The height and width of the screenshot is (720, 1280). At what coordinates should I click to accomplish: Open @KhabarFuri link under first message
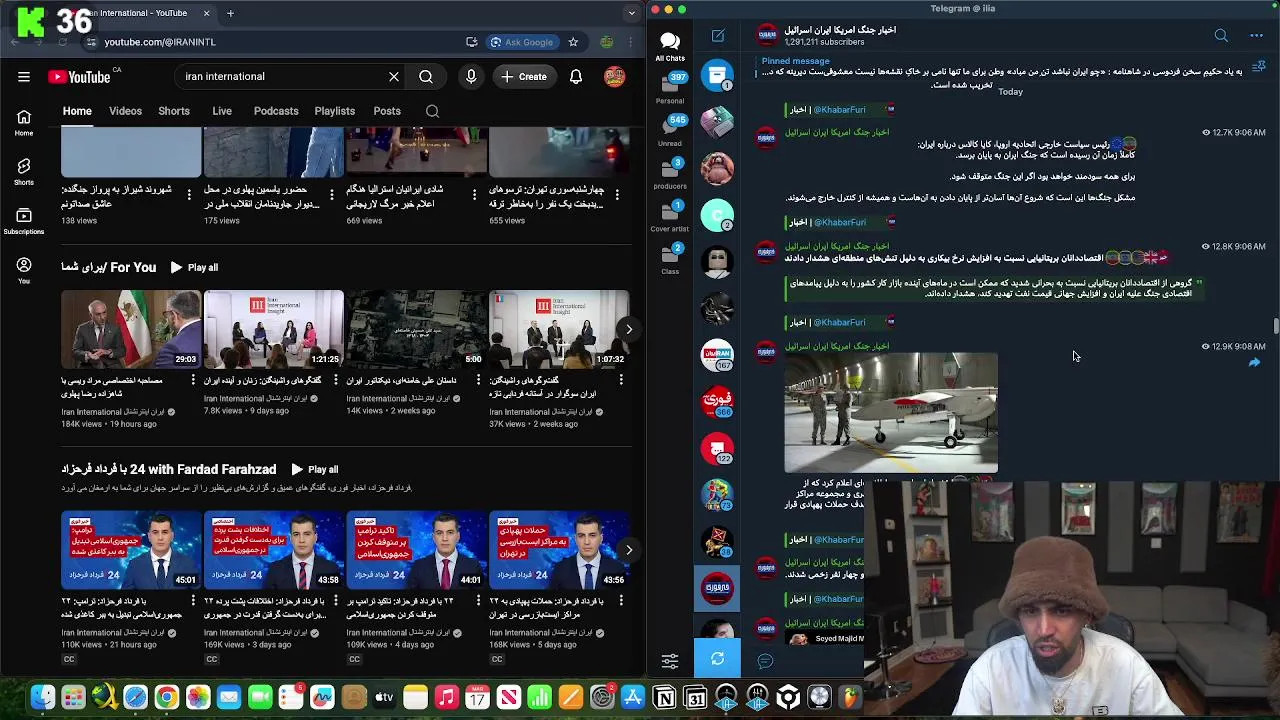pos(840,110)
